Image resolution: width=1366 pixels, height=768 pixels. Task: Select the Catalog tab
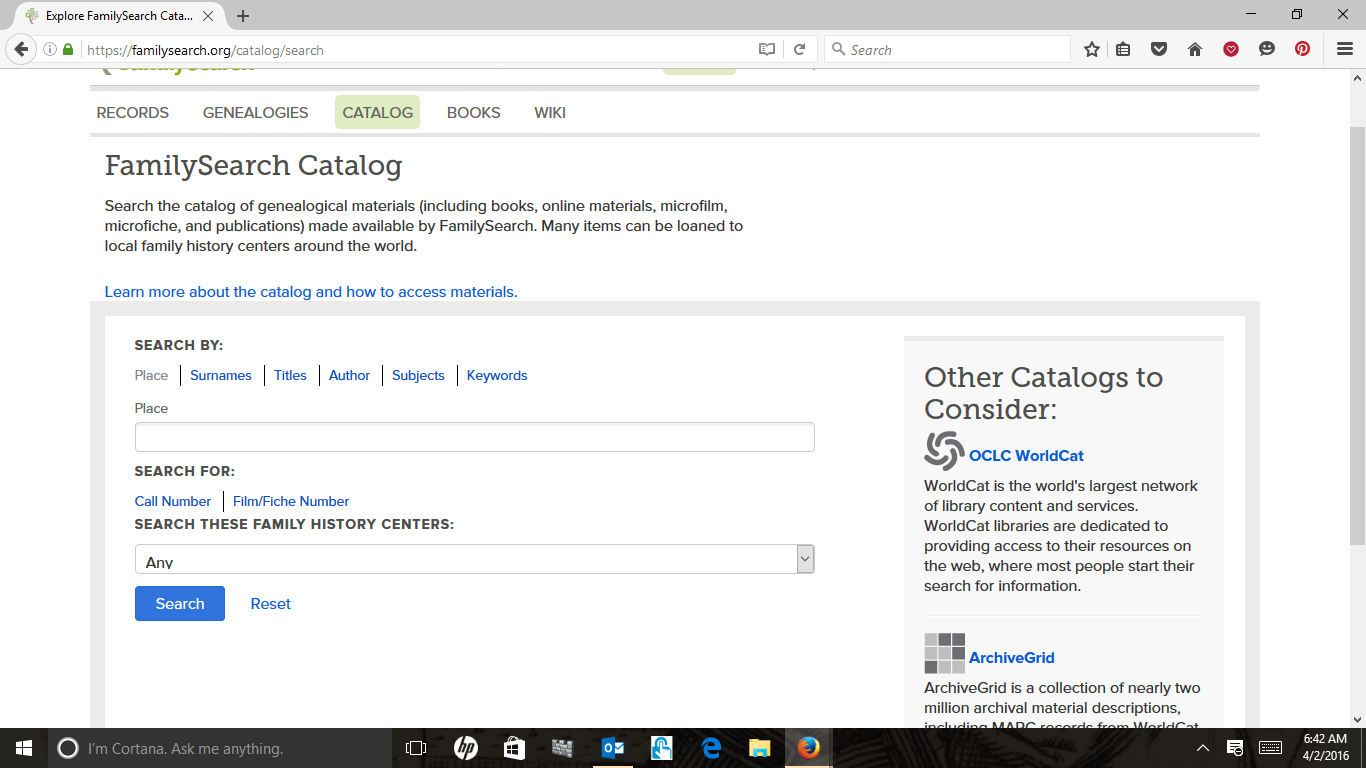(x=378, y=113)
